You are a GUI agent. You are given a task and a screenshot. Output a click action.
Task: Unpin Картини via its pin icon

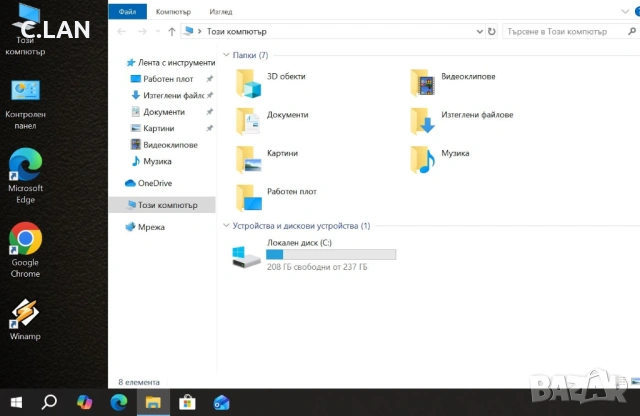(x=209, y=128)
